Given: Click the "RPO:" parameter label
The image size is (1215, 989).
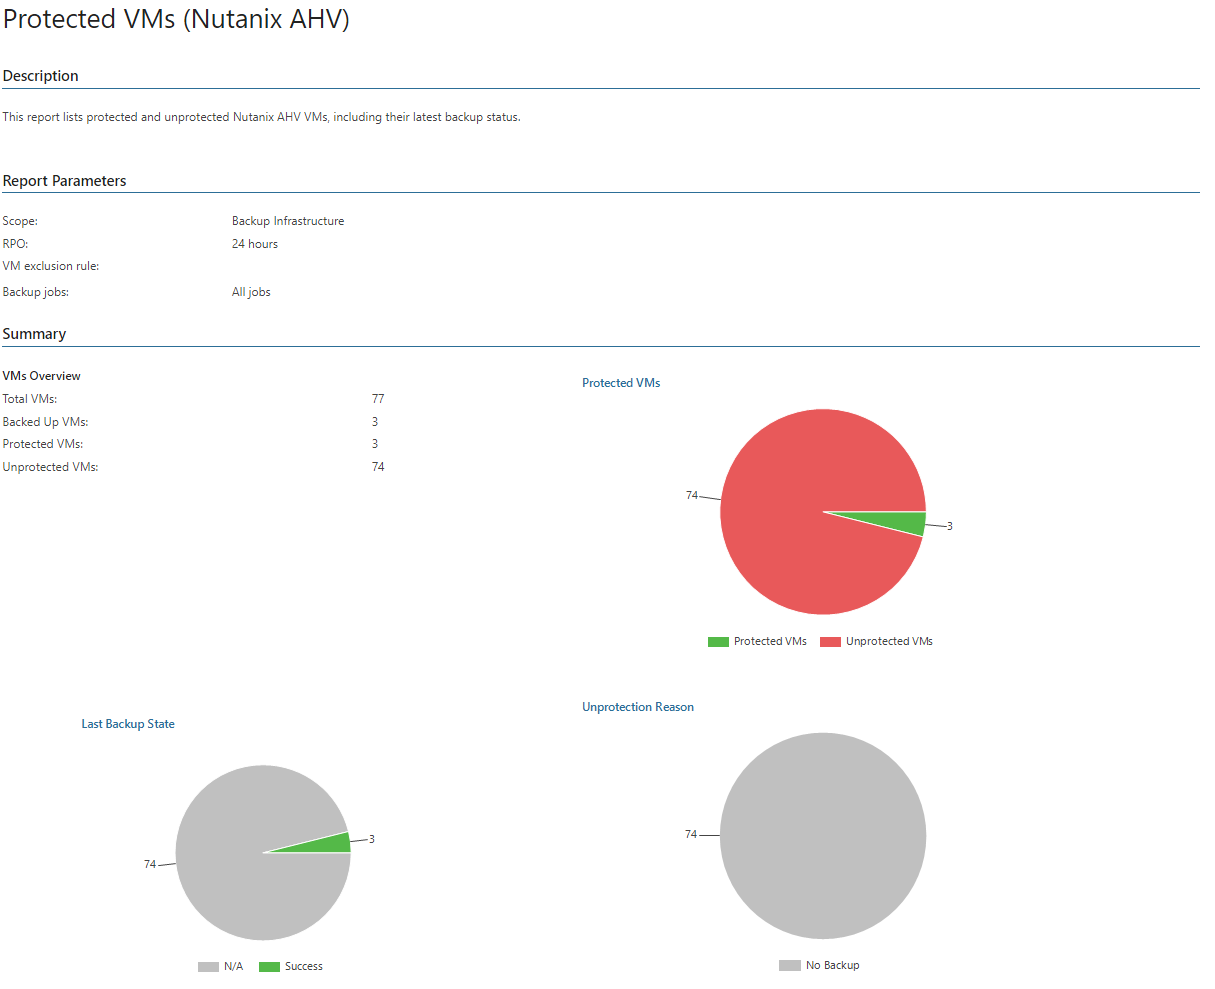Looking at the screenshot, I should (15, 244).
